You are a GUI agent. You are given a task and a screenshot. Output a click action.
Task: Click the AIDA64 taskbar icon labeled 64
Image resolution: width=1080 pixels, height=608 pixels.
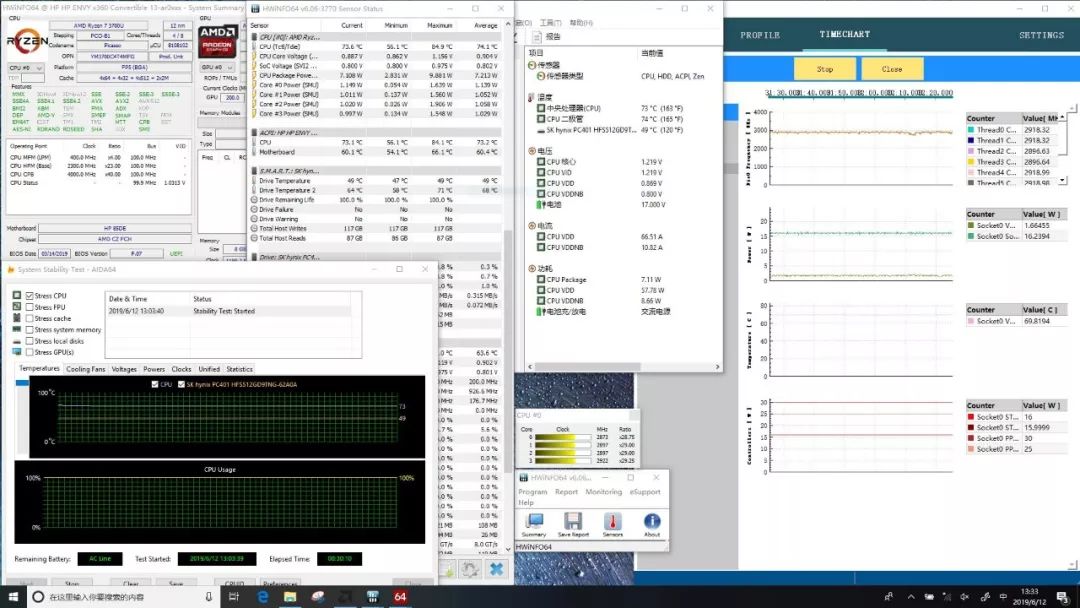tap(400, 597)
